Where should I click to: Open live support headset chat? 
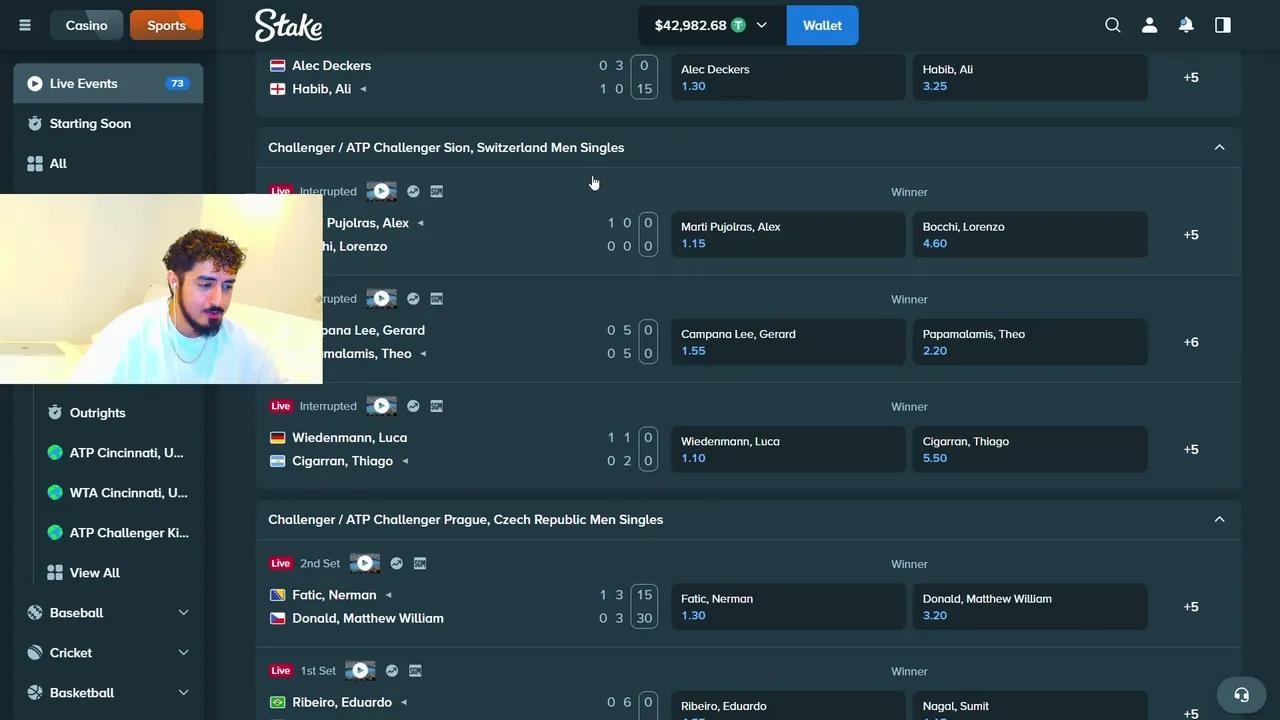(1241, 694)
